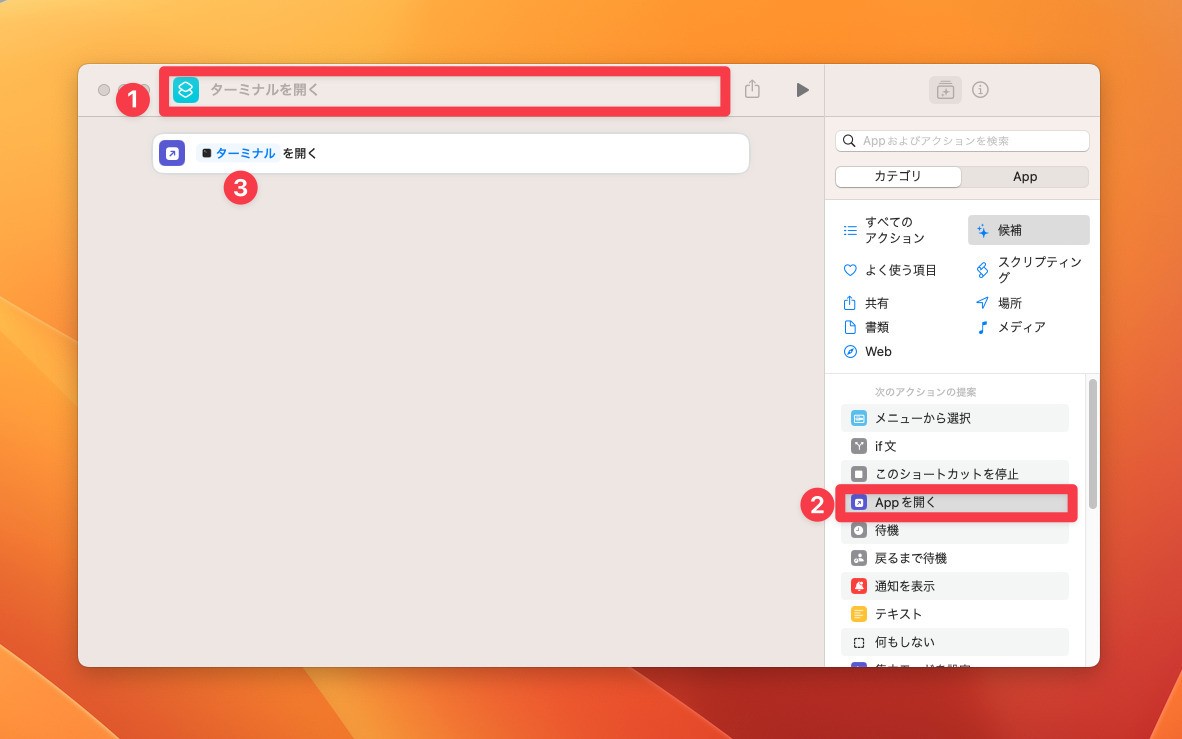Viewport: 1182px width, 739px height.
Task: Select the メディア music note icon
Action: coord(982,326)
